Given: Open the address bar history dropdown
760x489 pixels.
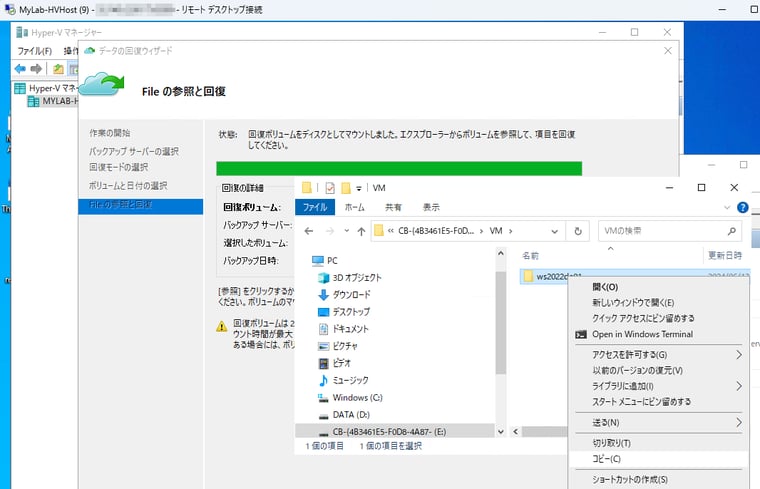Looking at the screenshot, I should pyautogui.click(x=554, y=232).
